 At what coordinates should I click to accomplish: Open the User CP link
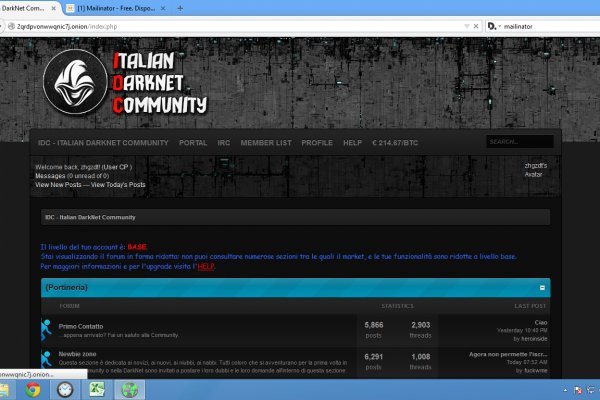click(x=118, y=166)
